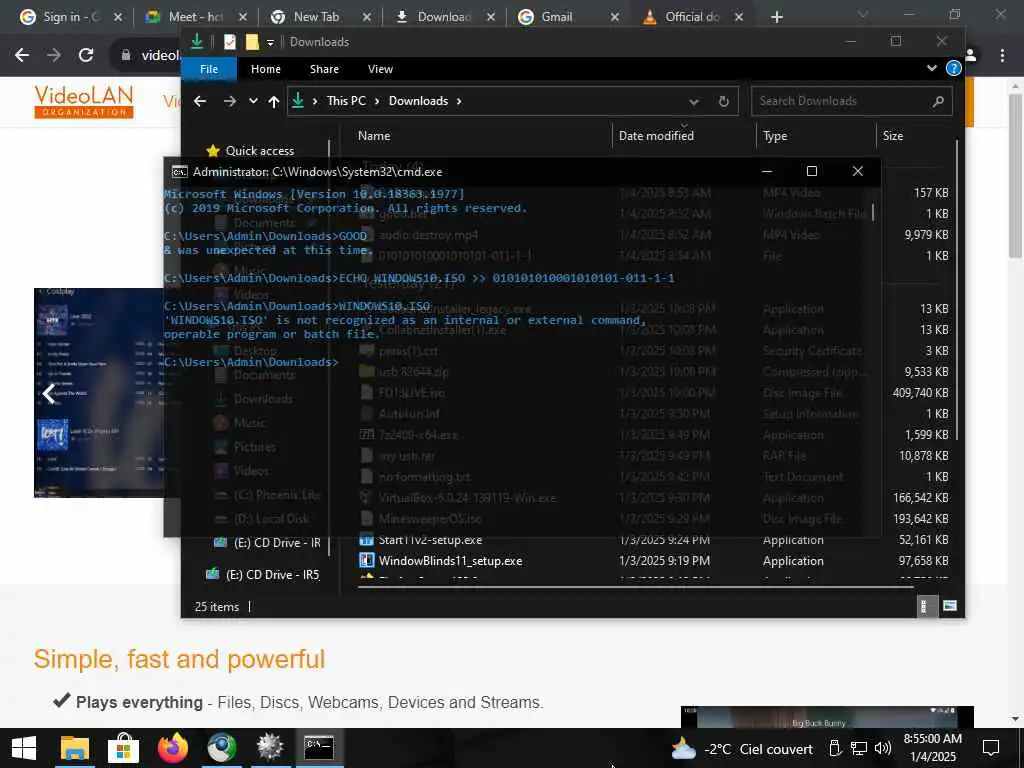The image size is (1024, 768).
Task: Open network icon in system tray
Action: click(x=858, y=749)
